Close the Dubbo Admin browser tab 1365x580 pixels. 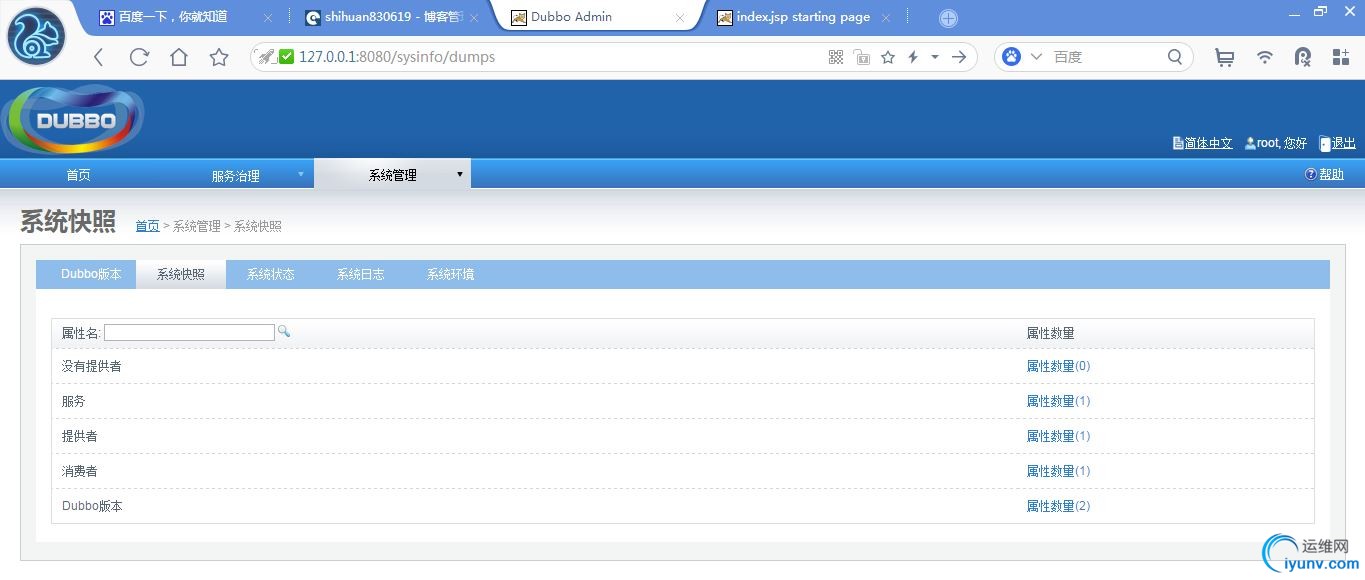click(680, 18)
